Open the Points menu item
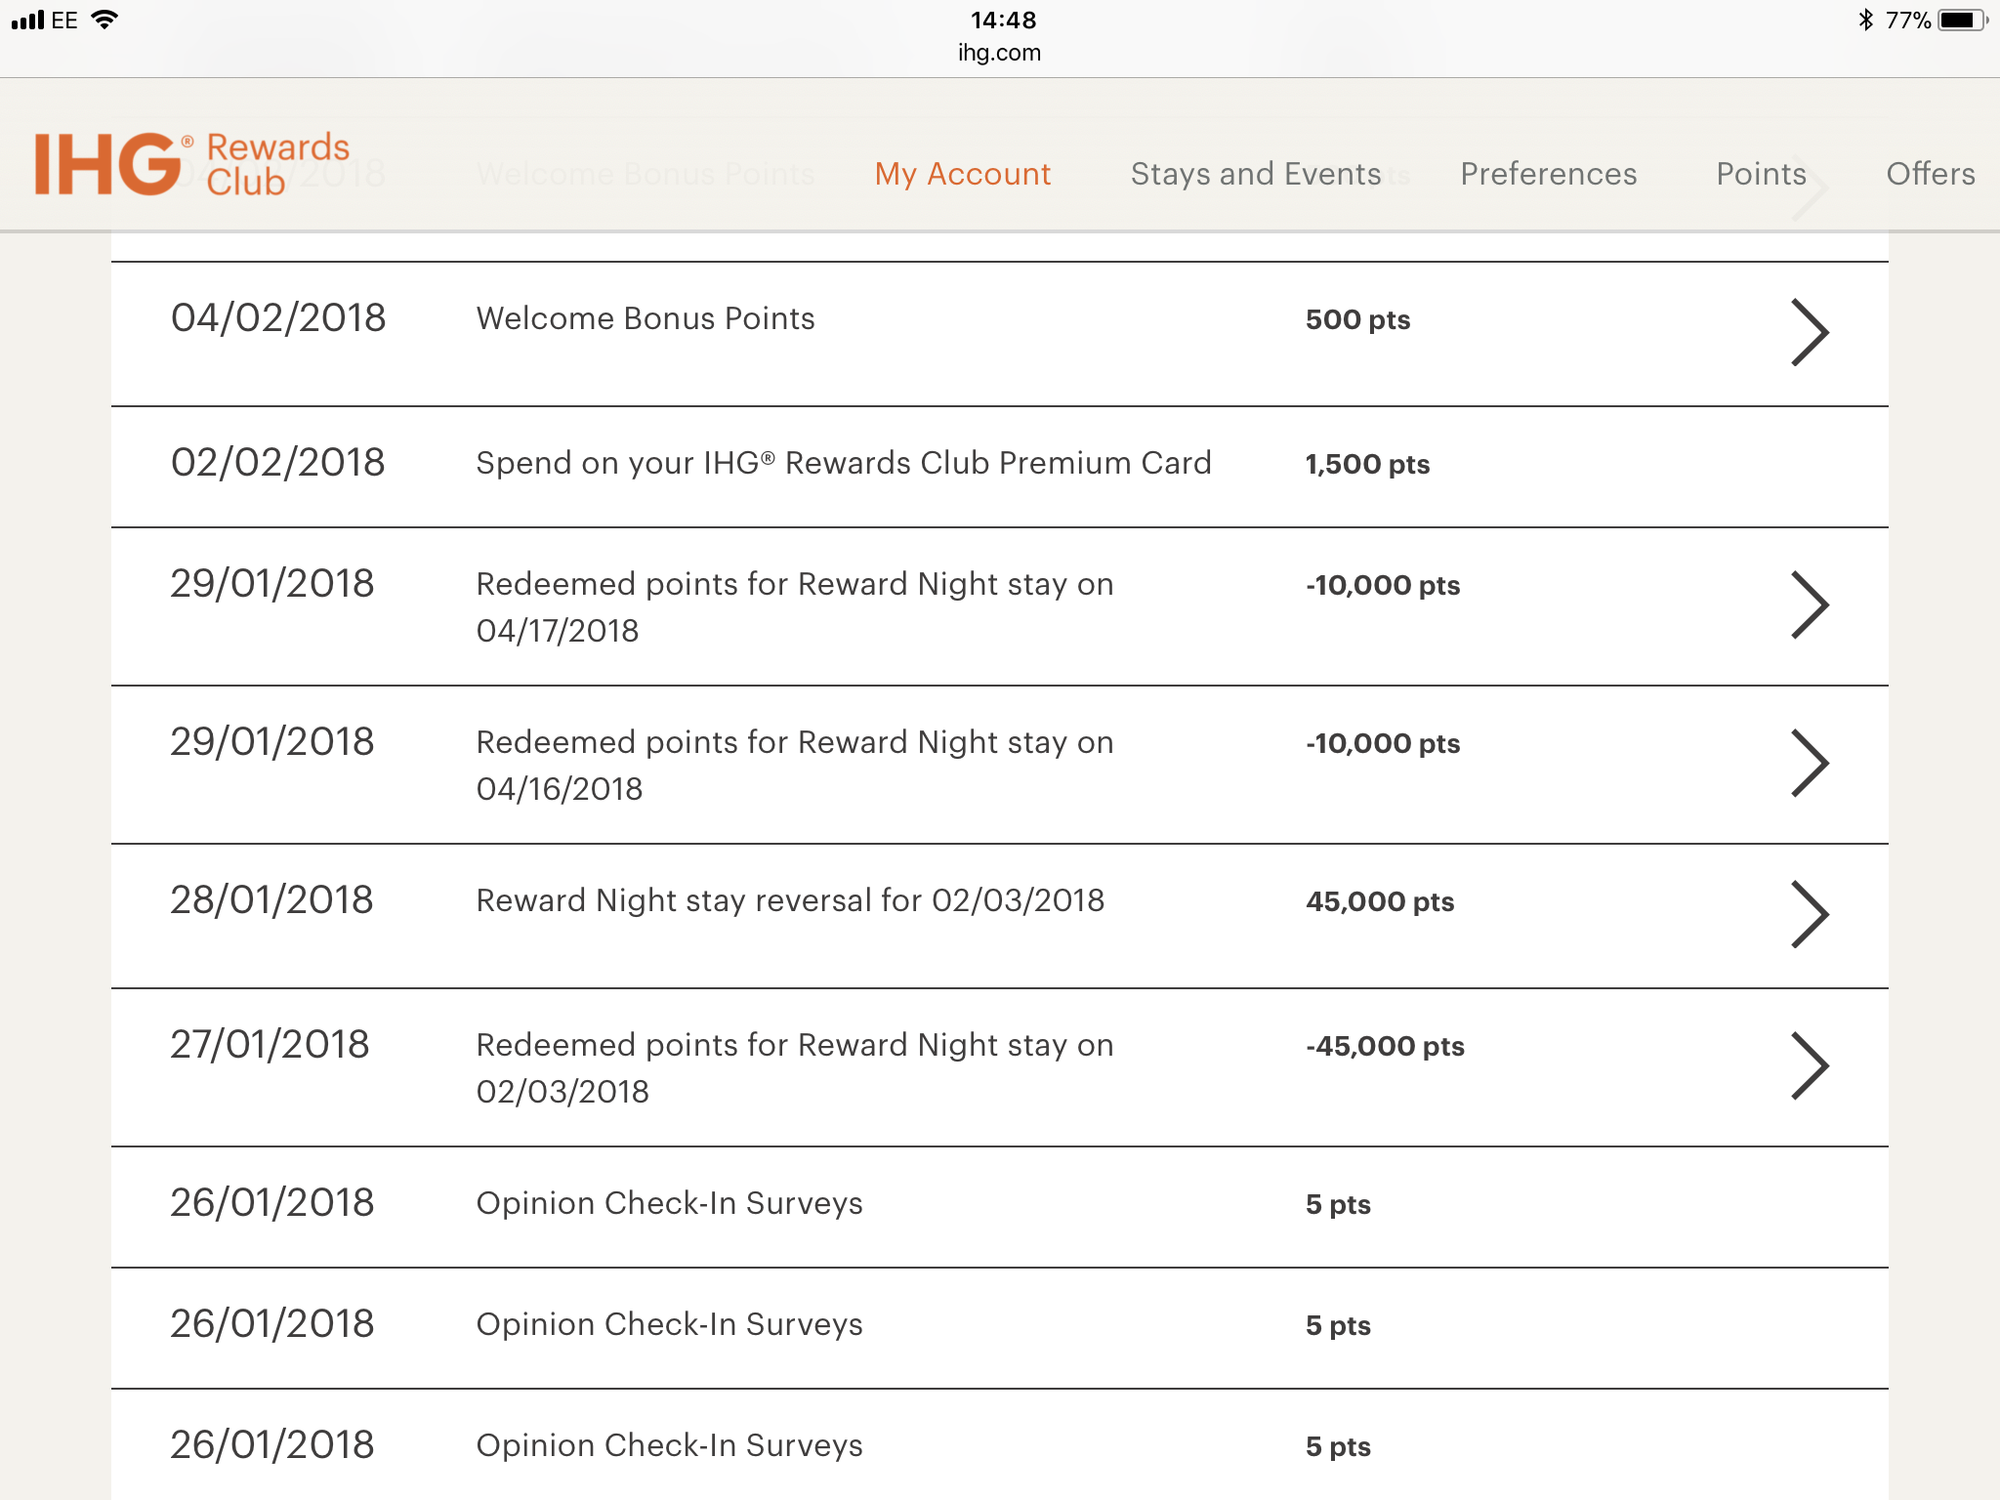Image resolution: width=2000 pixels, height=1500 pixels. click(x=1761, y=174)
